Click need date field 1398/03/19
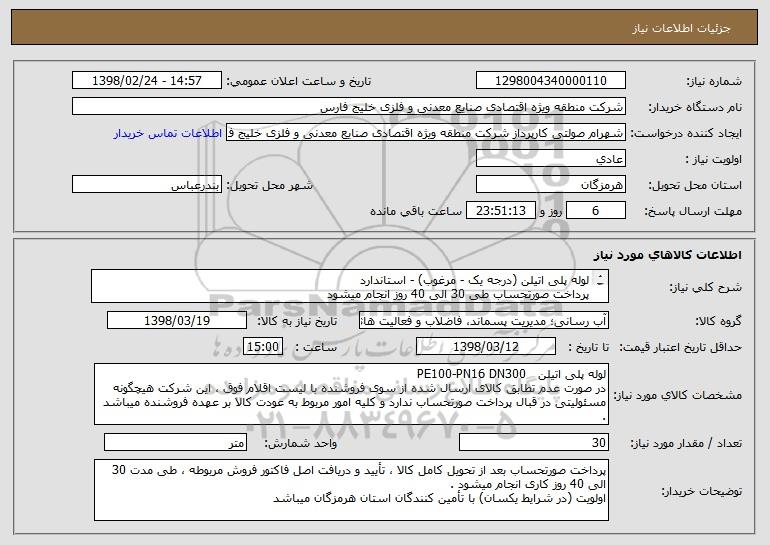770x545 pixels. point(177,321)
